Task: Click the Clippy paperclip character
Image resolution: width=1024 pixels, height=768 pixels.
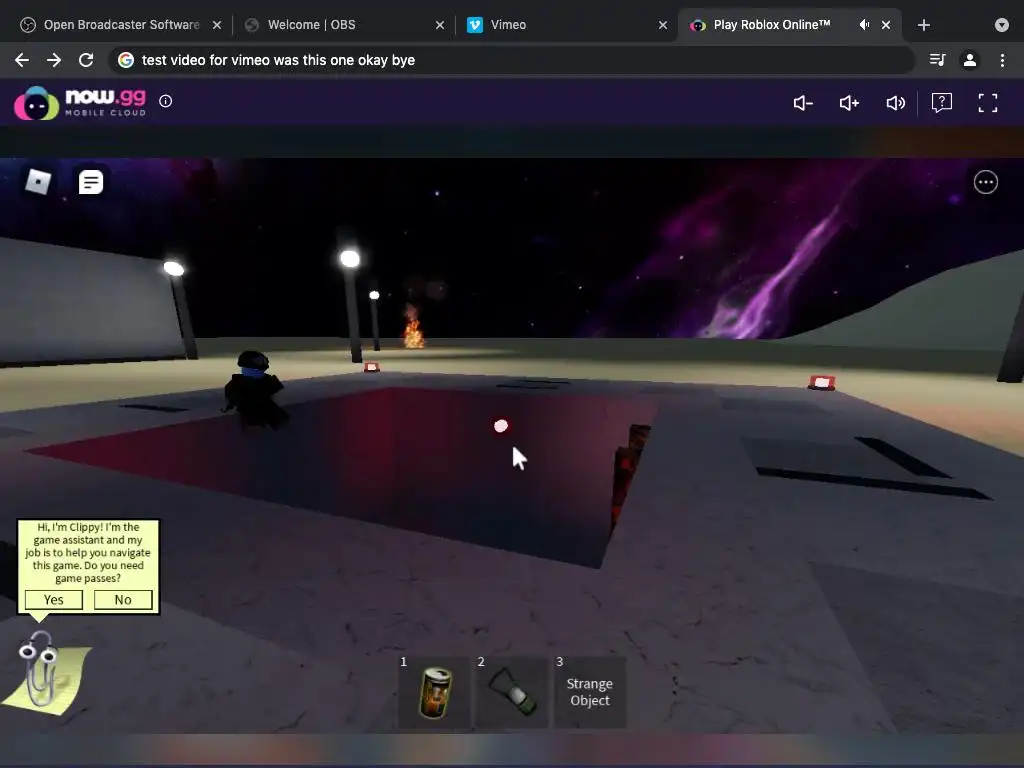Action: pos(40,669)
